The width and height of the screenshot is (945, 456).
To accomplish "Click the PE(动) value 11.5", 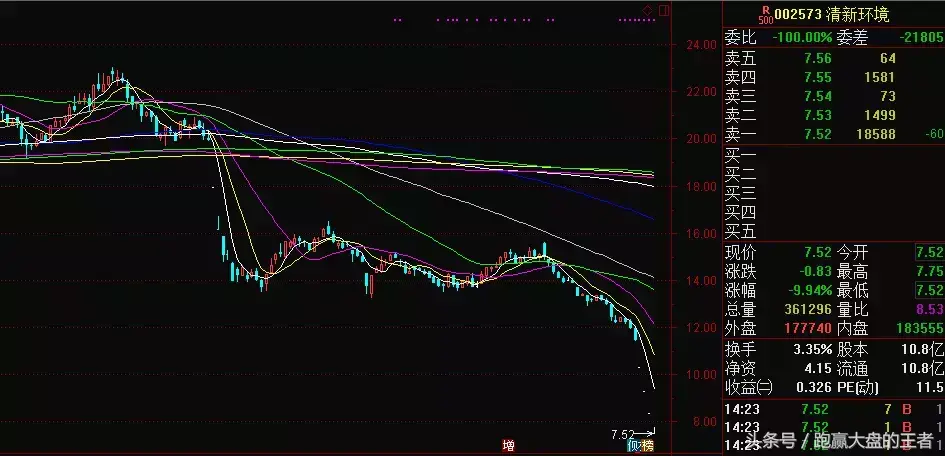I will tap(927, 387).
